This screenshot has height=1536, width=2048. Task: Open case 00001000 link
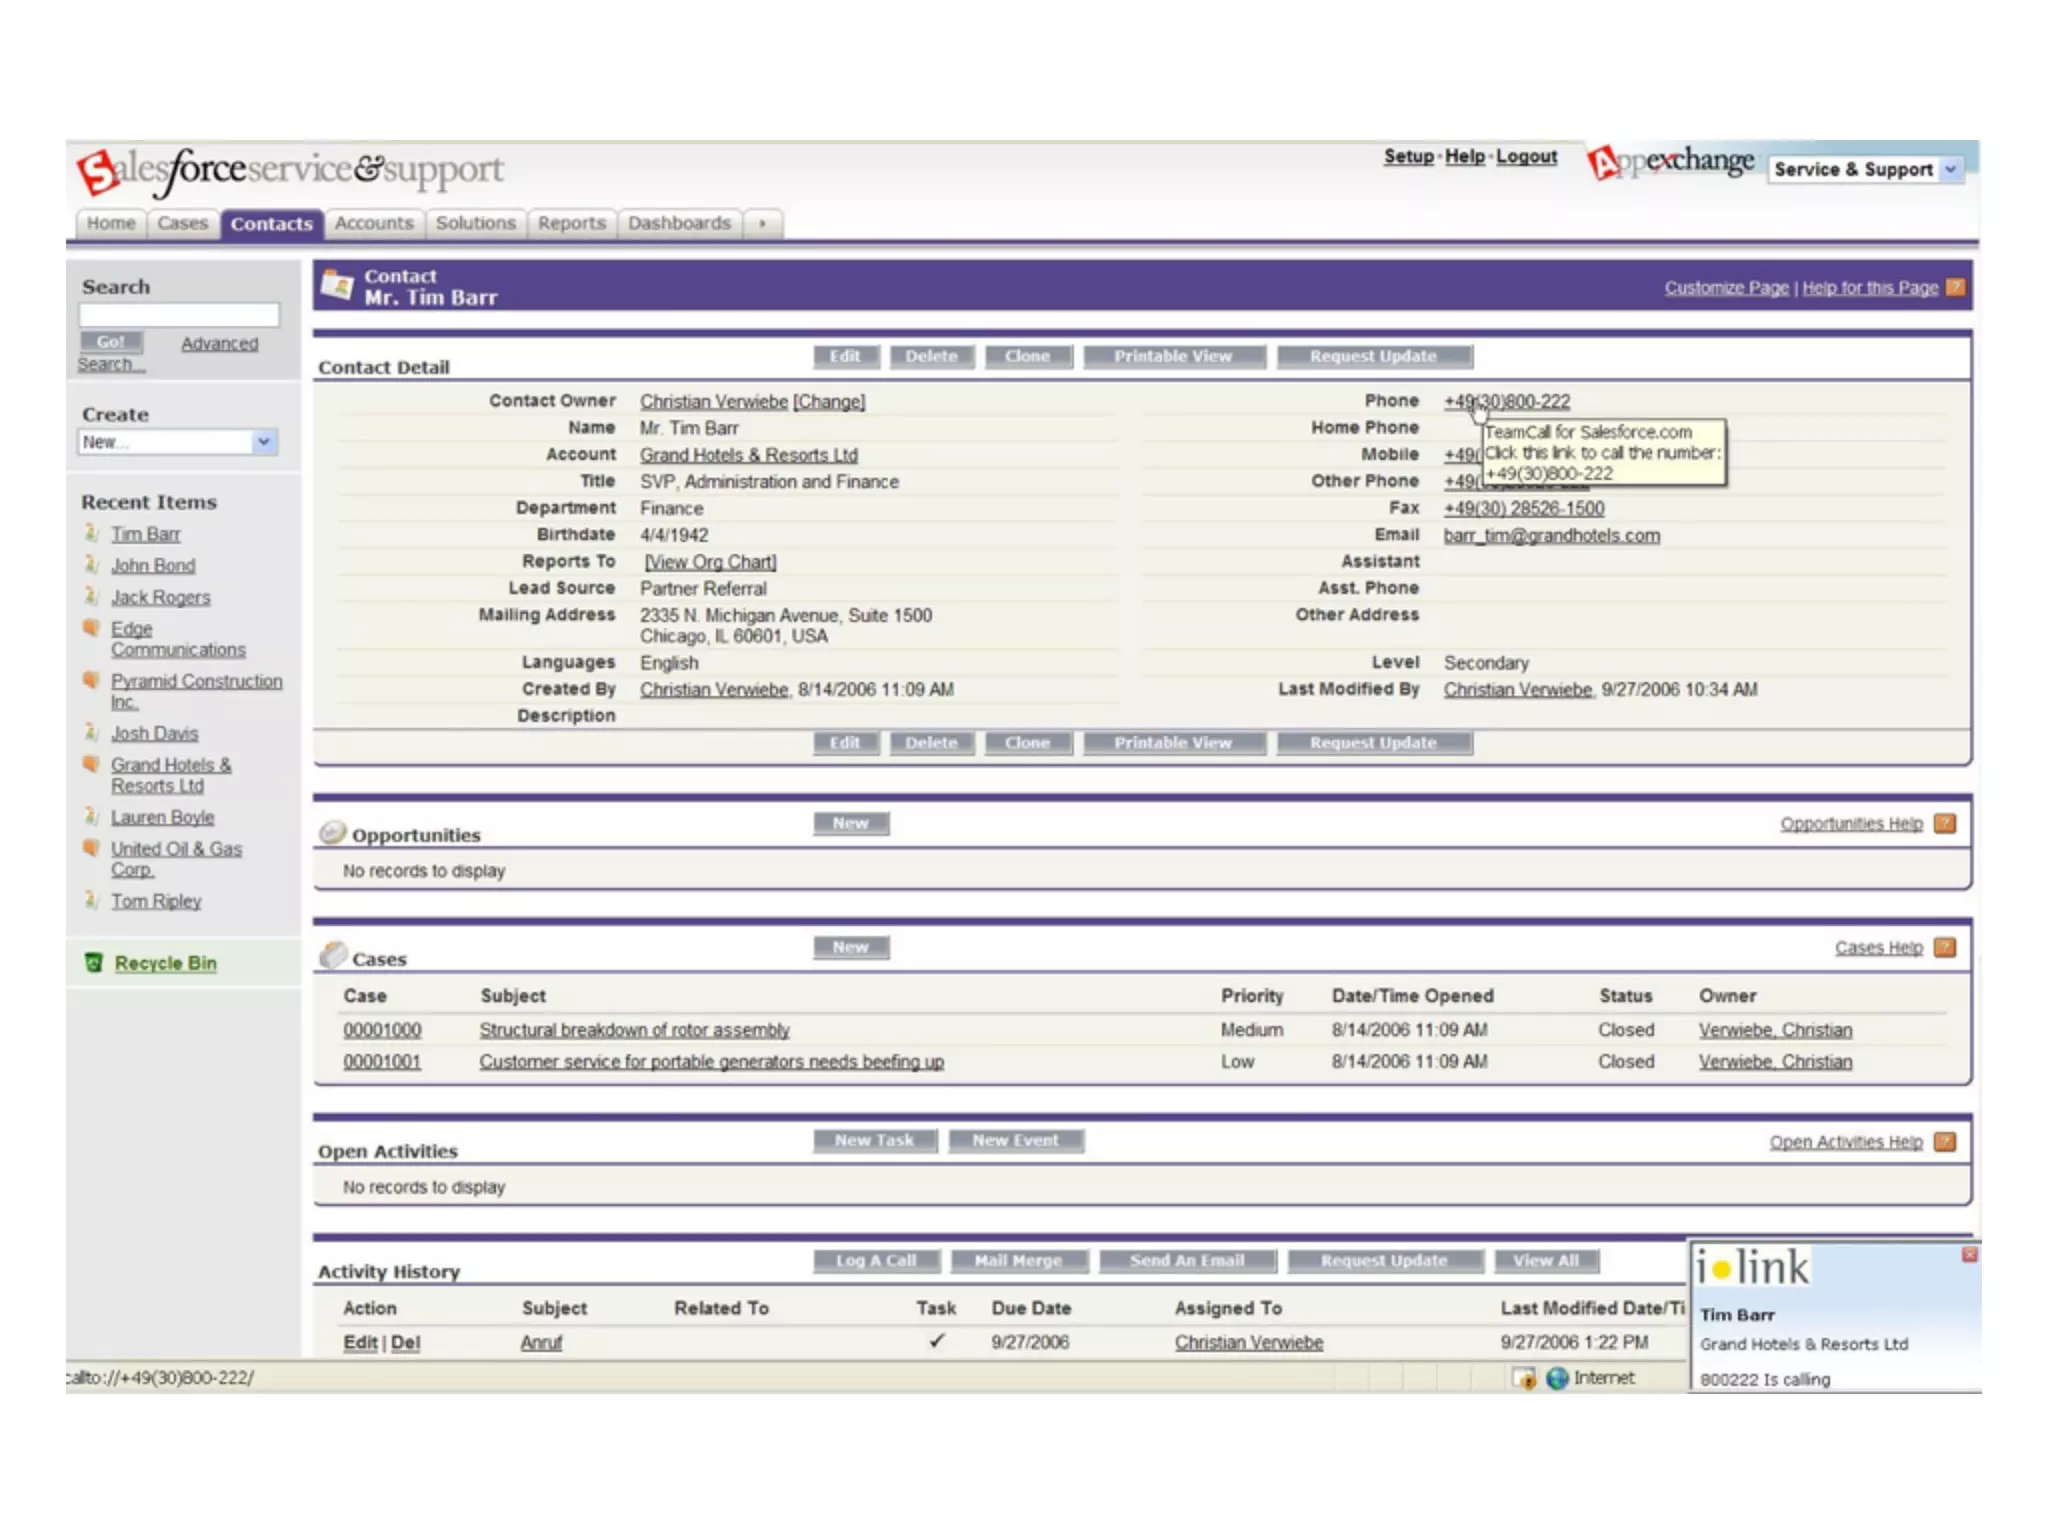(382, 1030)
